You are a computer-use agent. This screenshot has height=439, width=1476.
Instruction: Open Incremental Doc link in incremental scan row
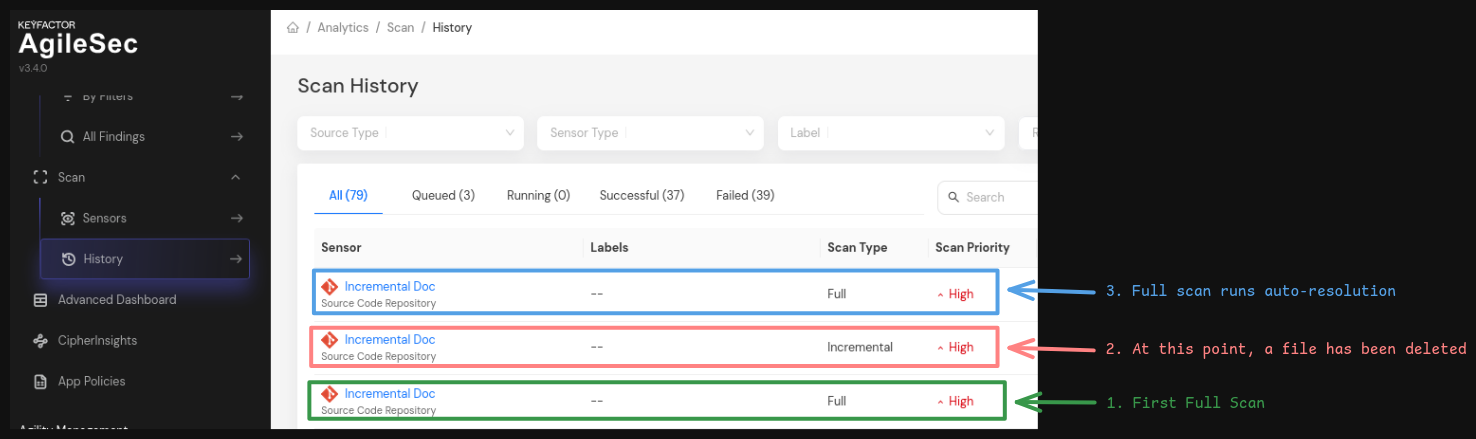pos(390,340)
